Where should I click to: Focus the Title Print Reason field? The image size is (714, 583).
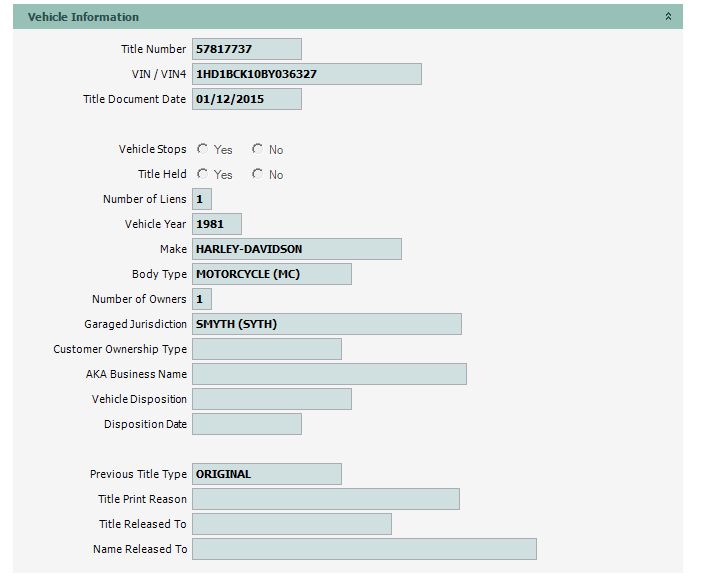coord(325,499)
